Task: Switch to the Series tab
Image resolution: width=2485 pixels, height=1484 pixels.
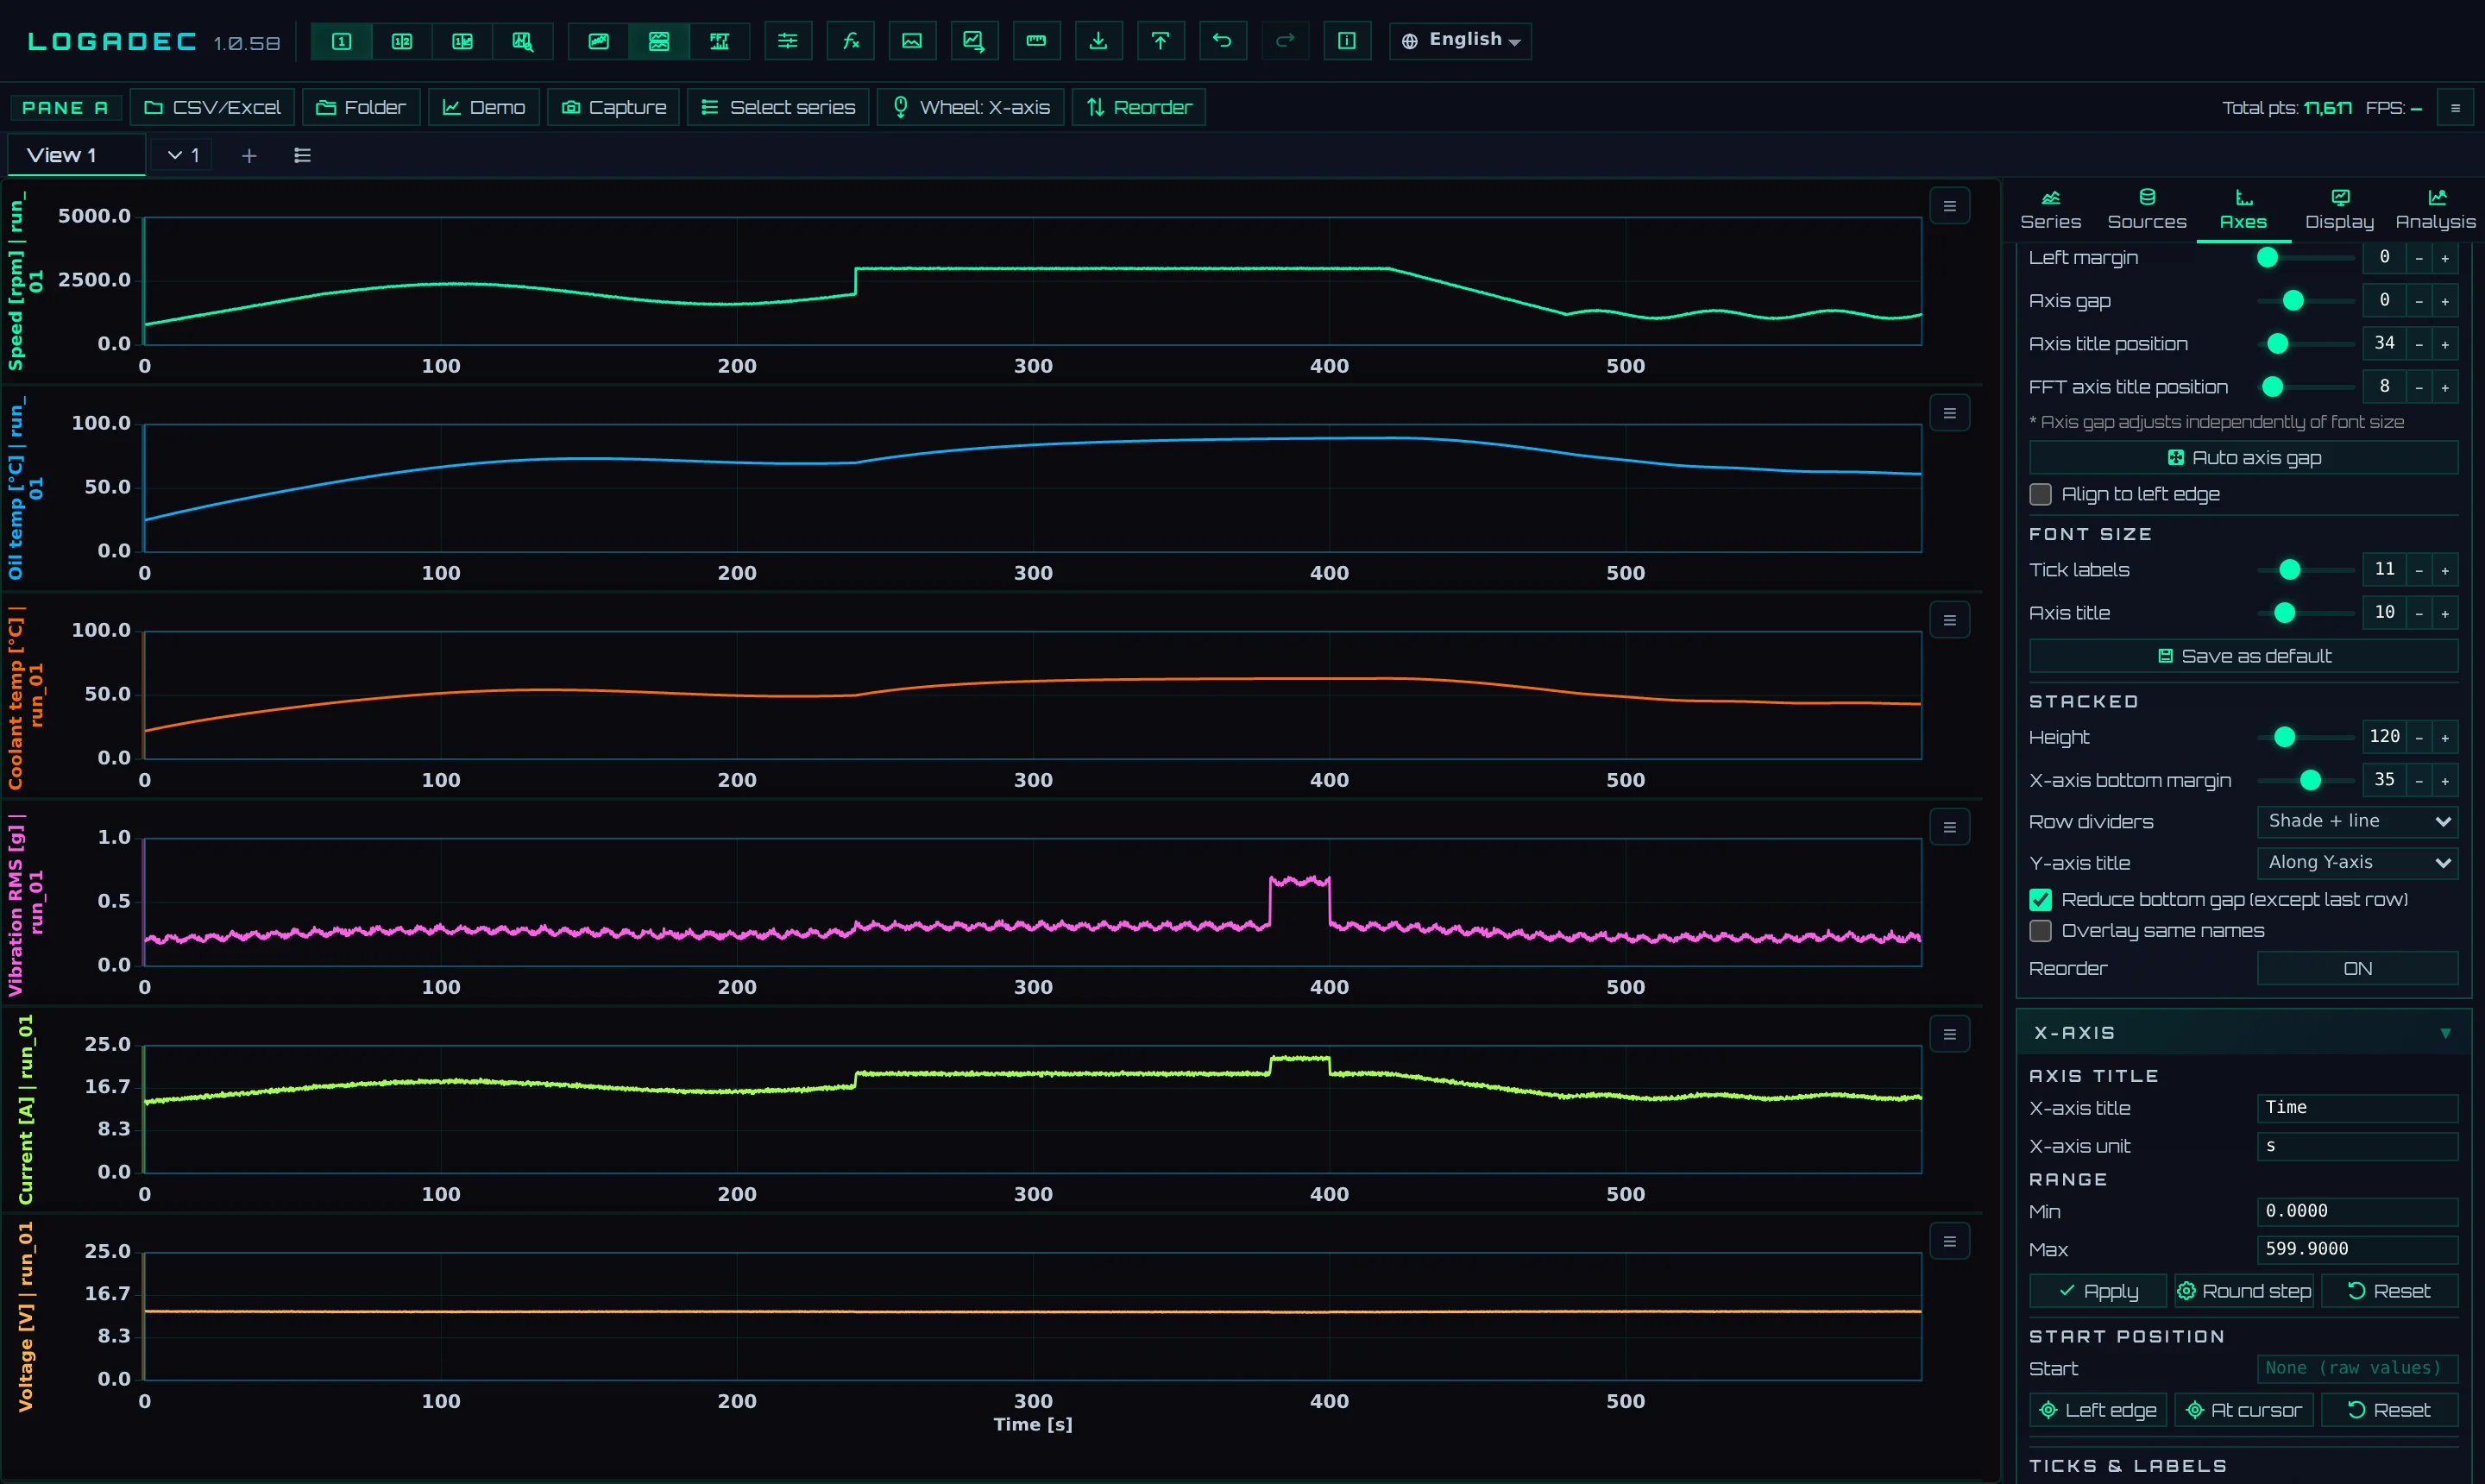Action: point(2050,210)
